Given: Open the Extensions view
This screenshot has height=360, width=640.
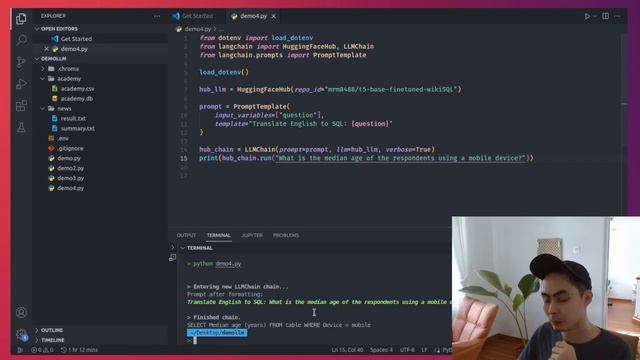Looking at the screenshot, I should coord(21,106).
